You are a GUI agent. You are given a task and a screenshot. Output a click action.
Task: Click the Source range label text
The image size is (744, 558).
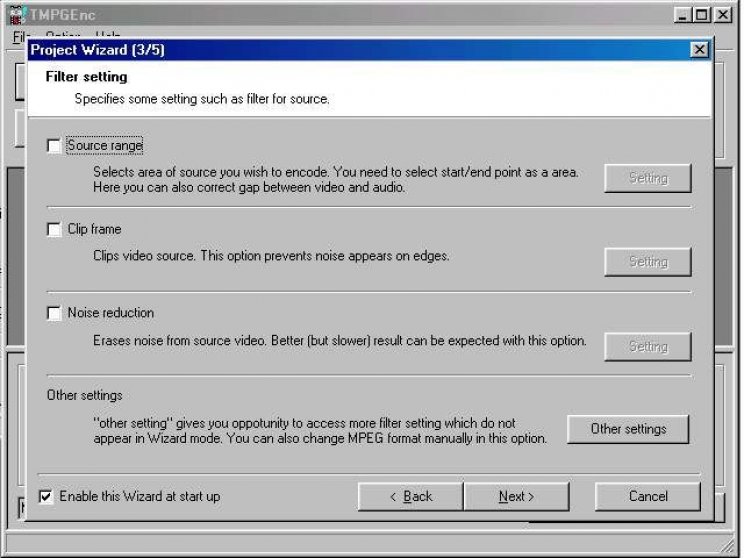(105, 145)
